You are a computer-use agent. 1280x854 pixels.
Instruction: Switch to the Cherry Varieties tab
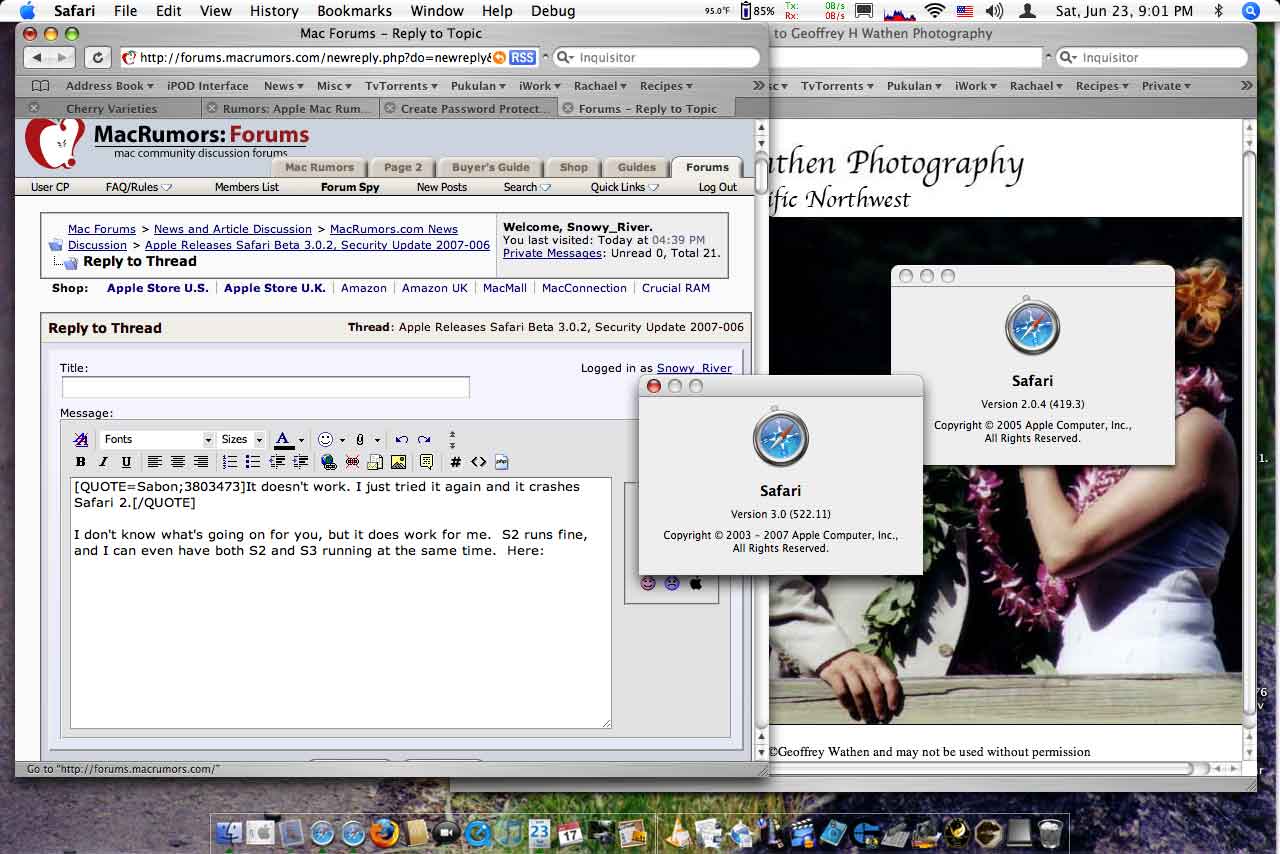coord(111,108)
